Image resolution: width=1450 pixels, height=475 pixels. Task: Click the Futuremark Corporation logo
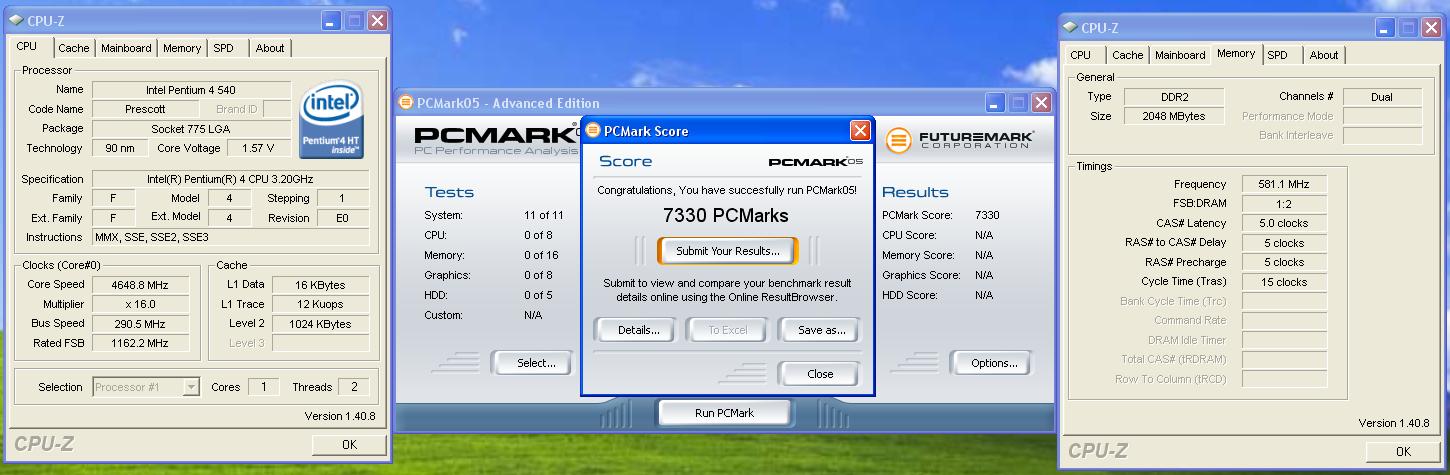pos(960,140)
